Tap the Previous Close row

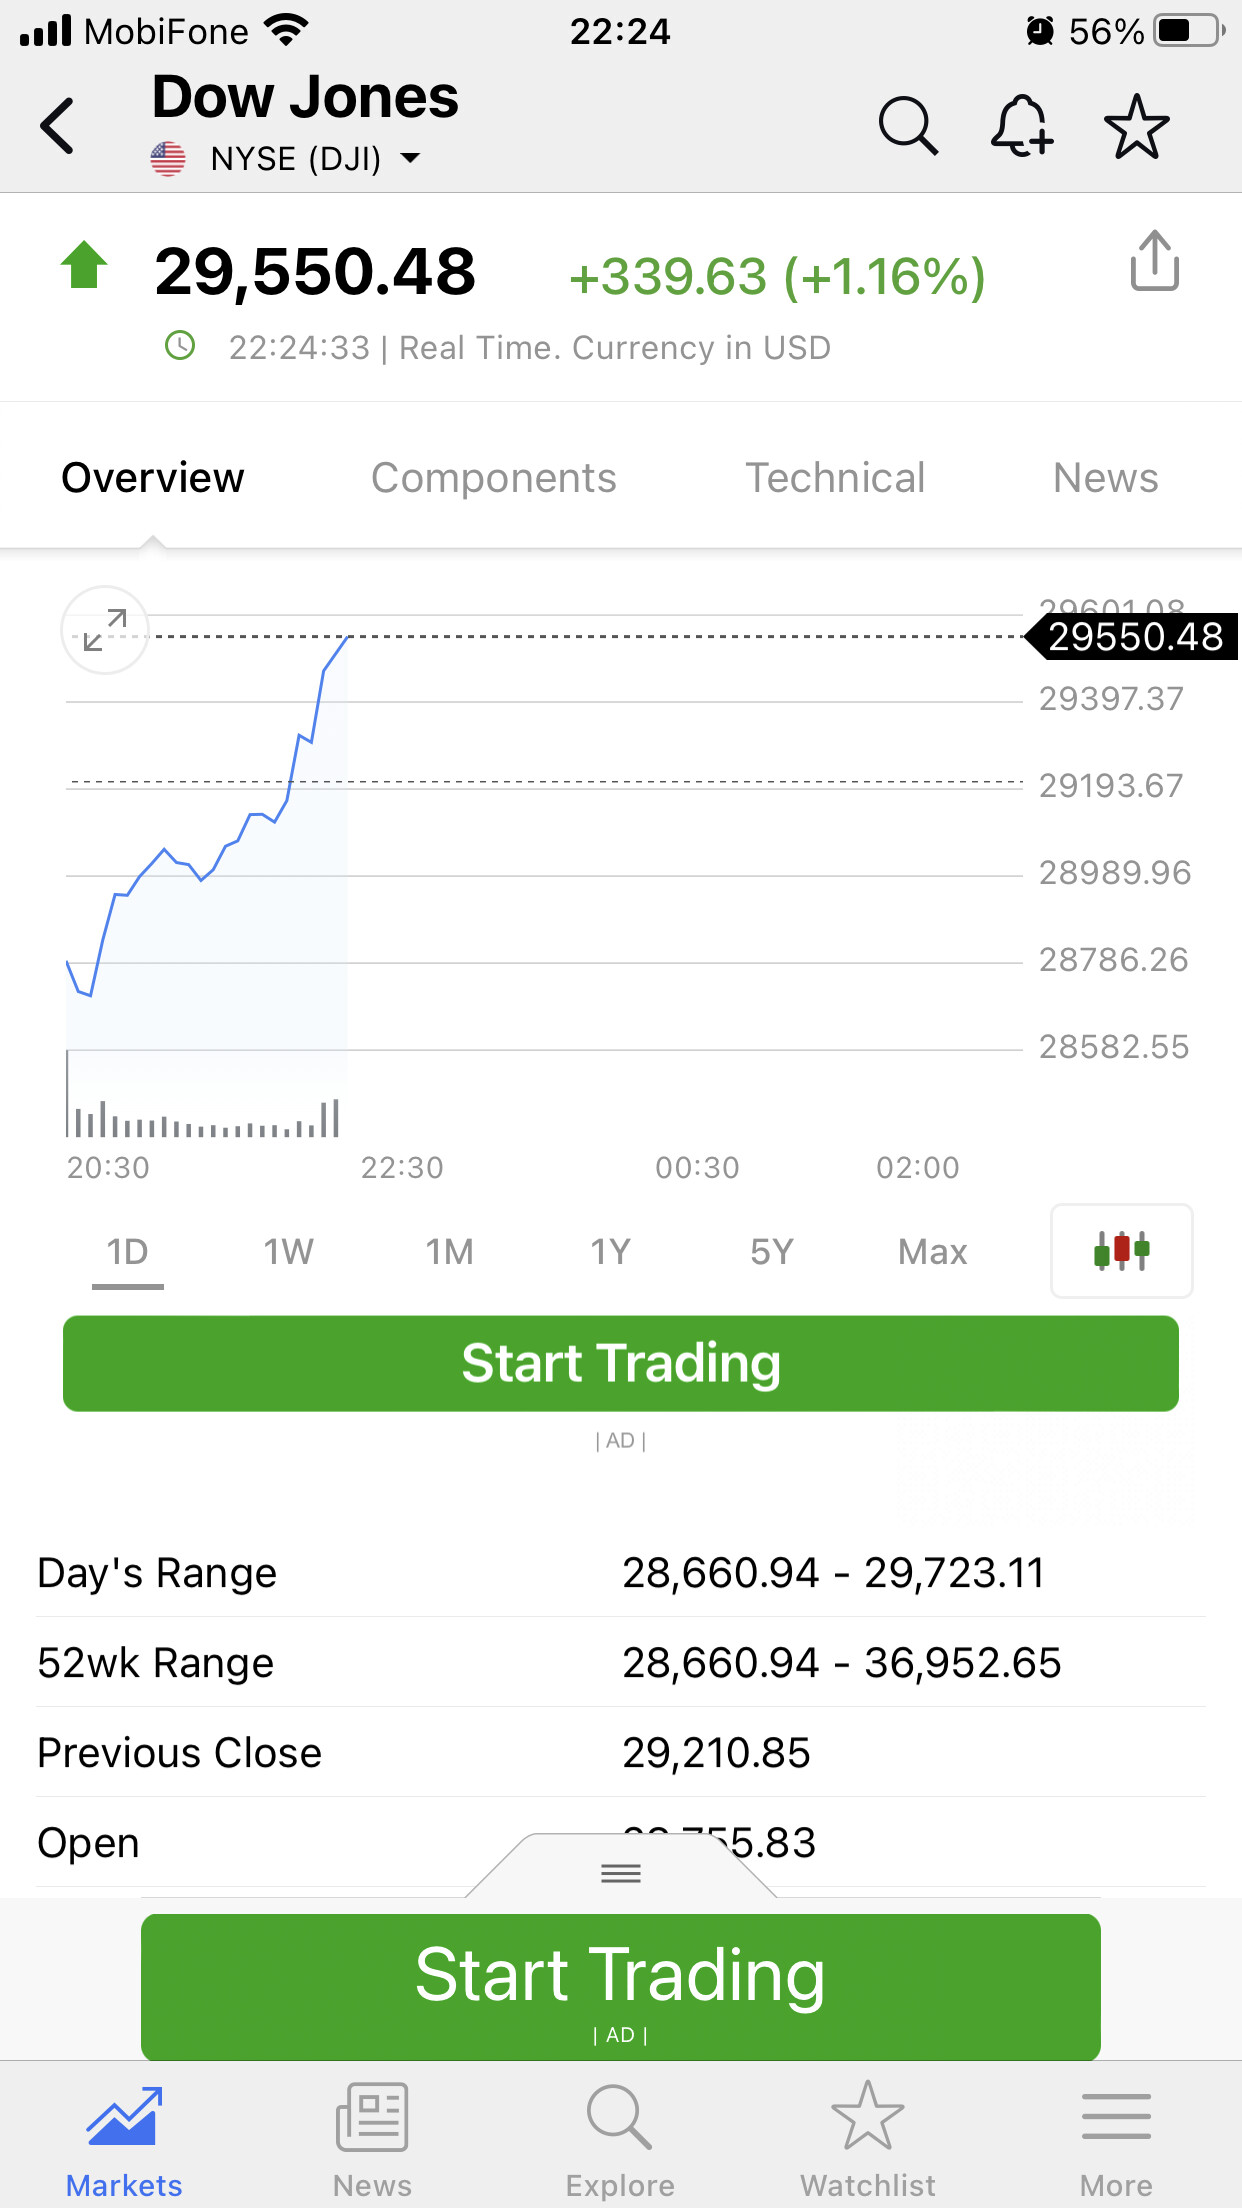(x=621, y=1753)
